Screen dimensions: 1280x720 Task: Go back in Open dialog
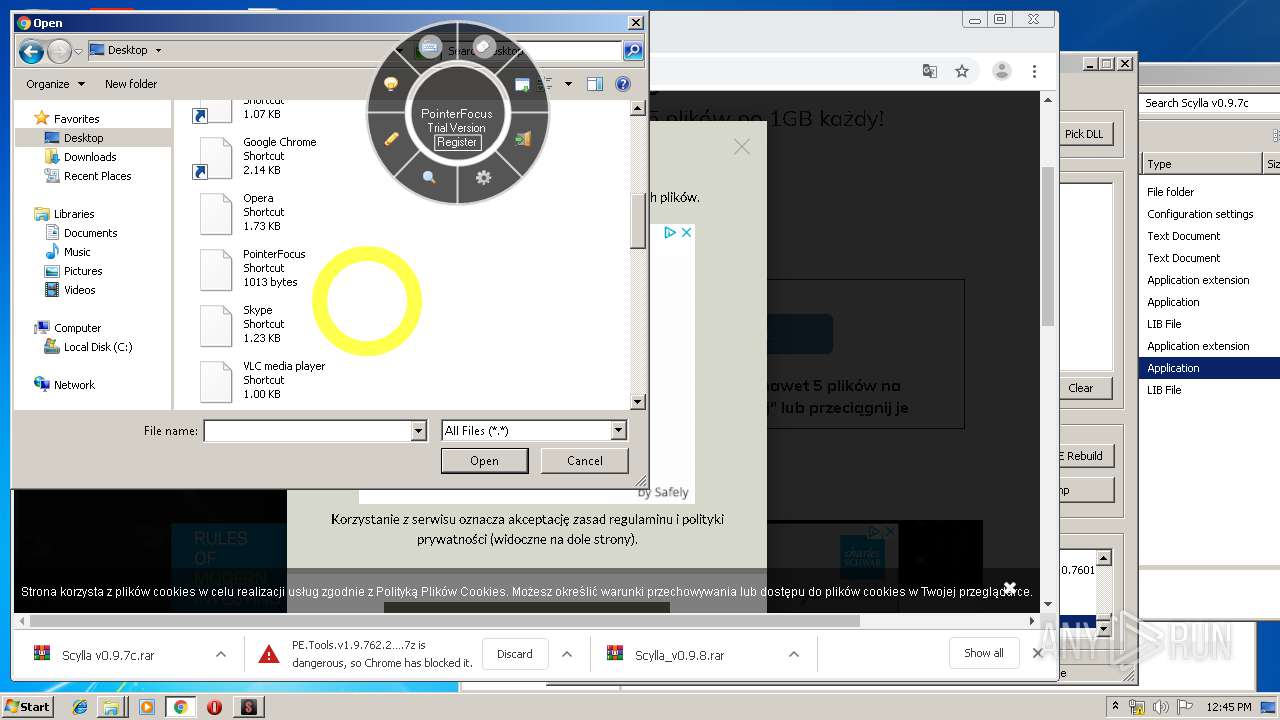pyautogui.click(x=31, y=50)
